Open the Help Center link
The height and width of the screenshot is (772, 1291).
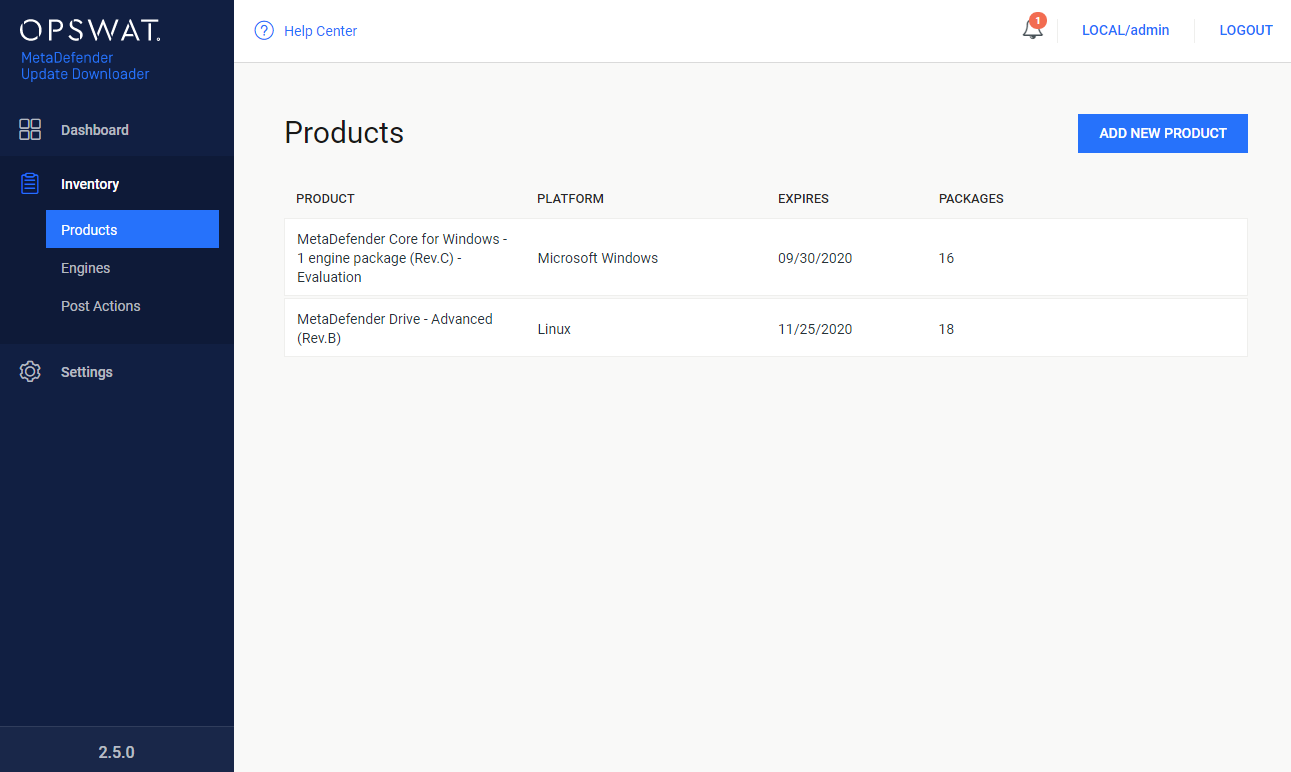click(320, 31)
